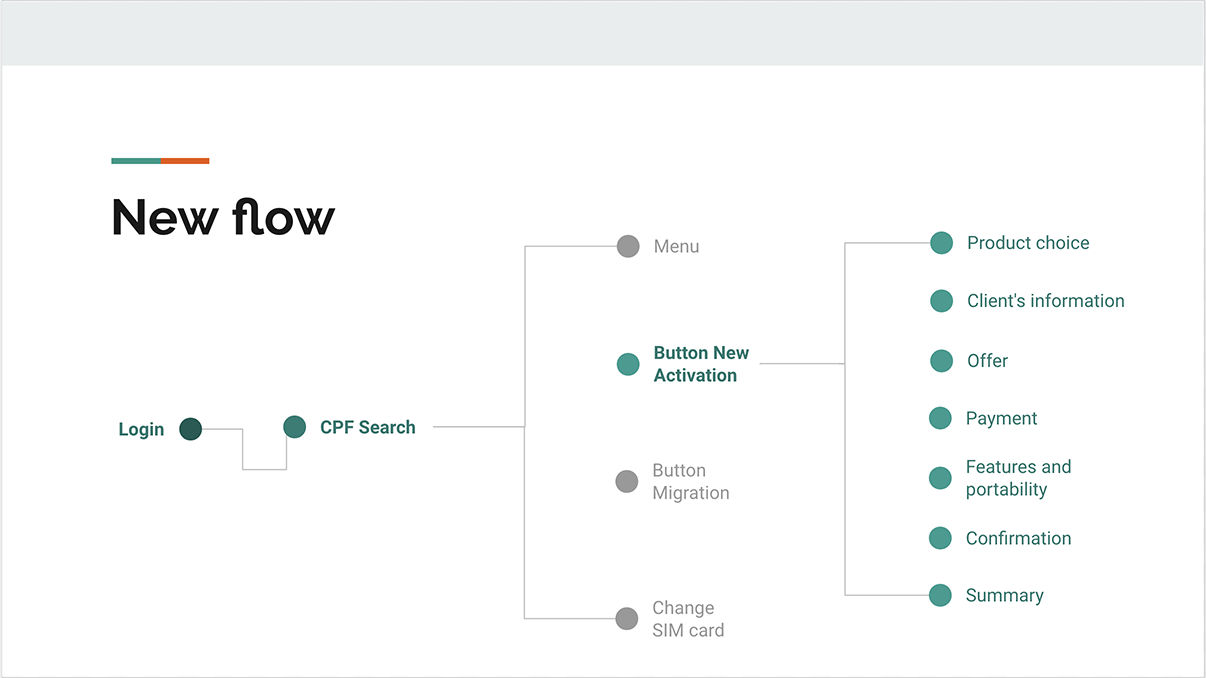Select the Change SIM card label

coord(688,619)
